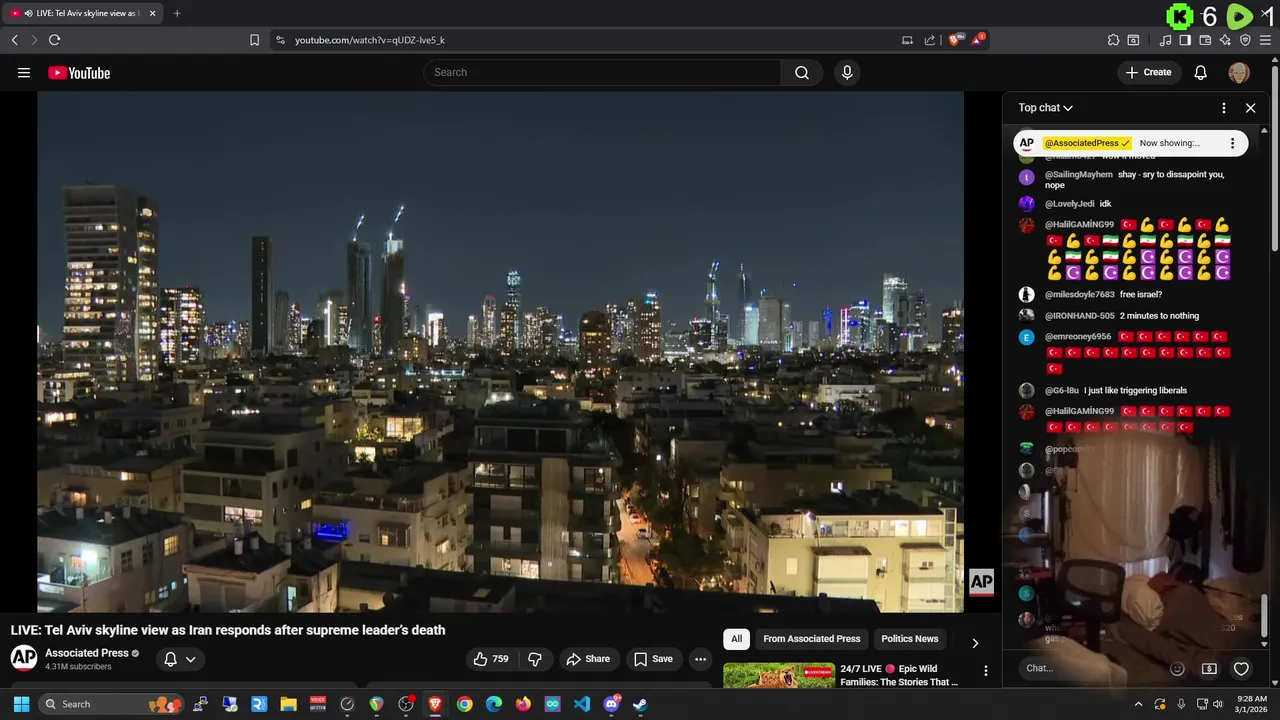Reload the page
Image resolution: width=1280 pixels, height=720 pixels.
click(54, 40)
